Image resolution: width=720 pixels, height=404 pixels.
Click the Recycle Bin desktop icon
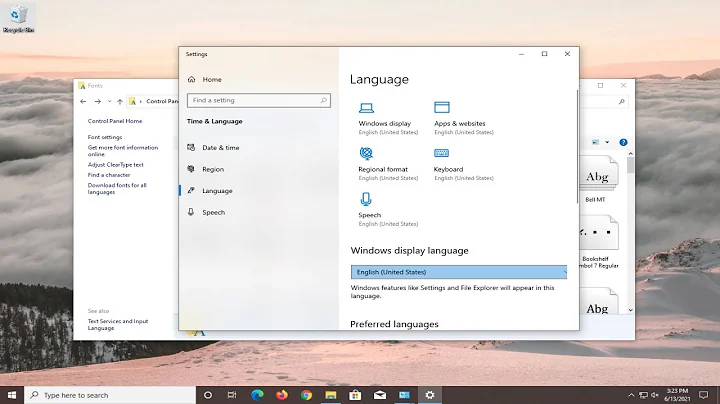point(20,16)
